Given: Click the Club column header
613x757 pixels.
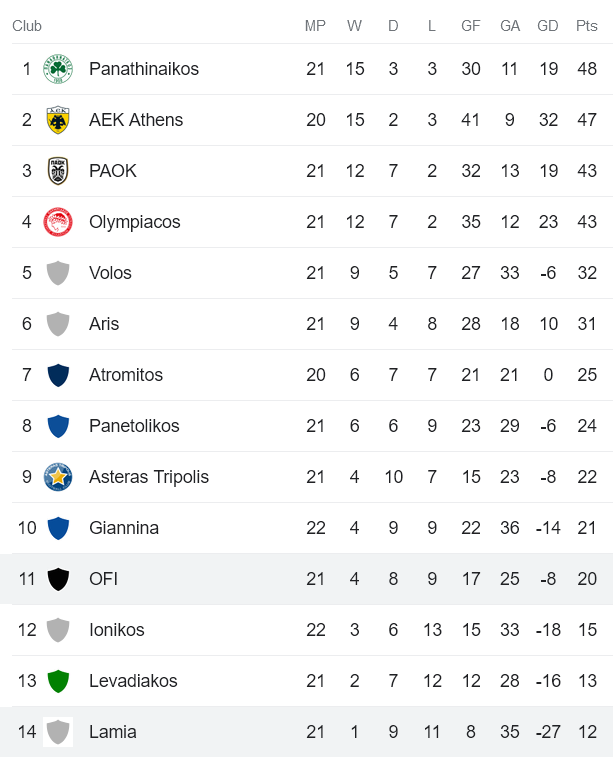Looking at the screenshot, I should 27,26.
